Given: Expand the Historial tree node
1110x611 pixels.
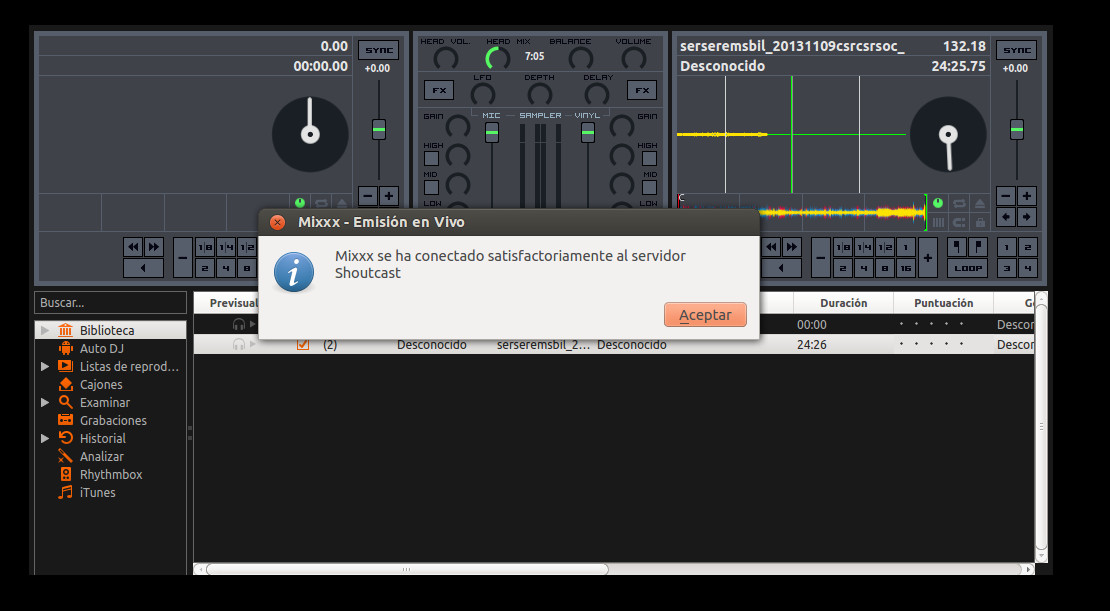Looking at the screenshot, I should click(x=45, y=438).
